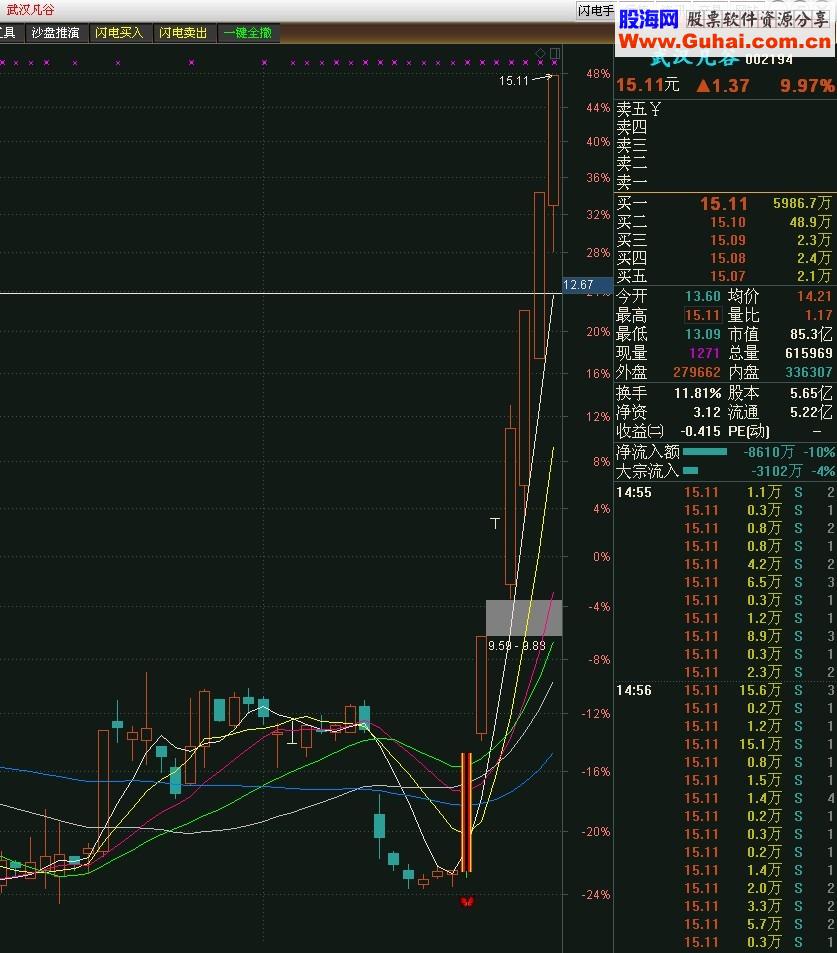Select the highlighted orange-yellow candle
Screen dimensions: 837x953
(x=466, y=812)
